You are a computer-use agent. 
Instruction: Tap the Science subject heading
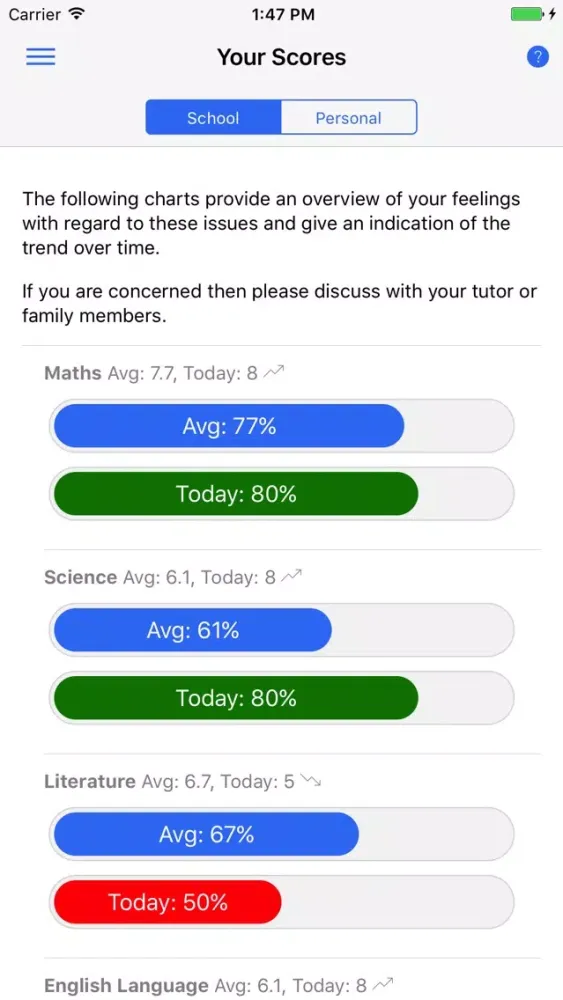(80, 577)
